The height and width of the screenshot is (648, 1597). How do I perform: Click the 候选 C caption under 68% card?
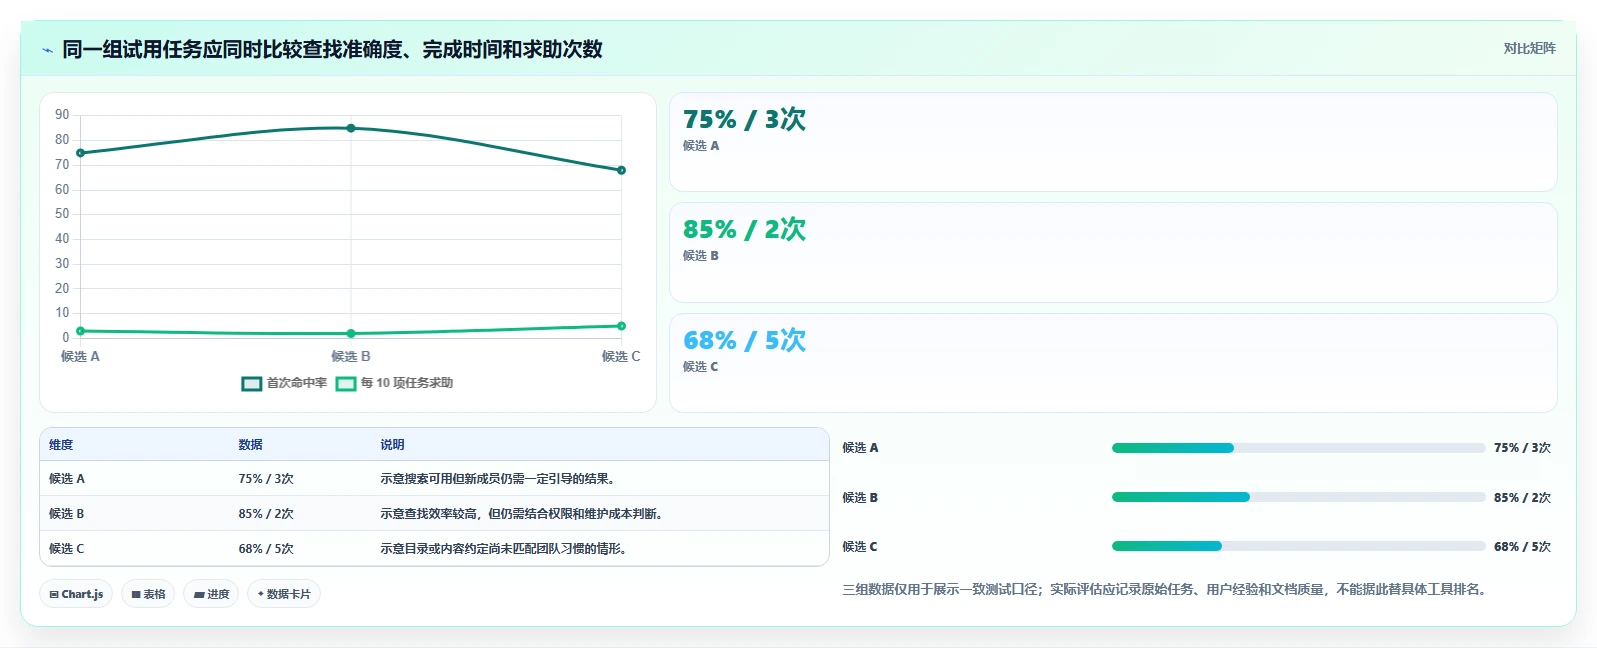(701, 367)
